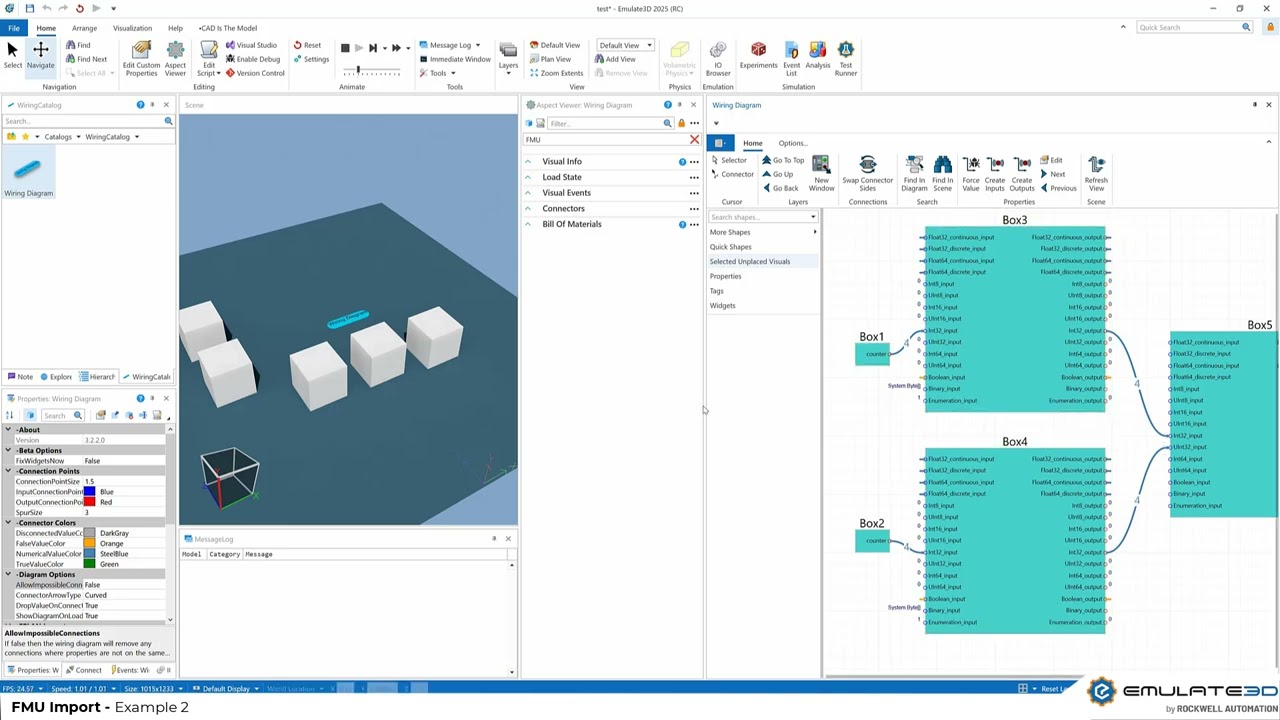The image size is (1280, 720).
Task: Click the FalseValueColor Orange swatch
Action: 90,544
